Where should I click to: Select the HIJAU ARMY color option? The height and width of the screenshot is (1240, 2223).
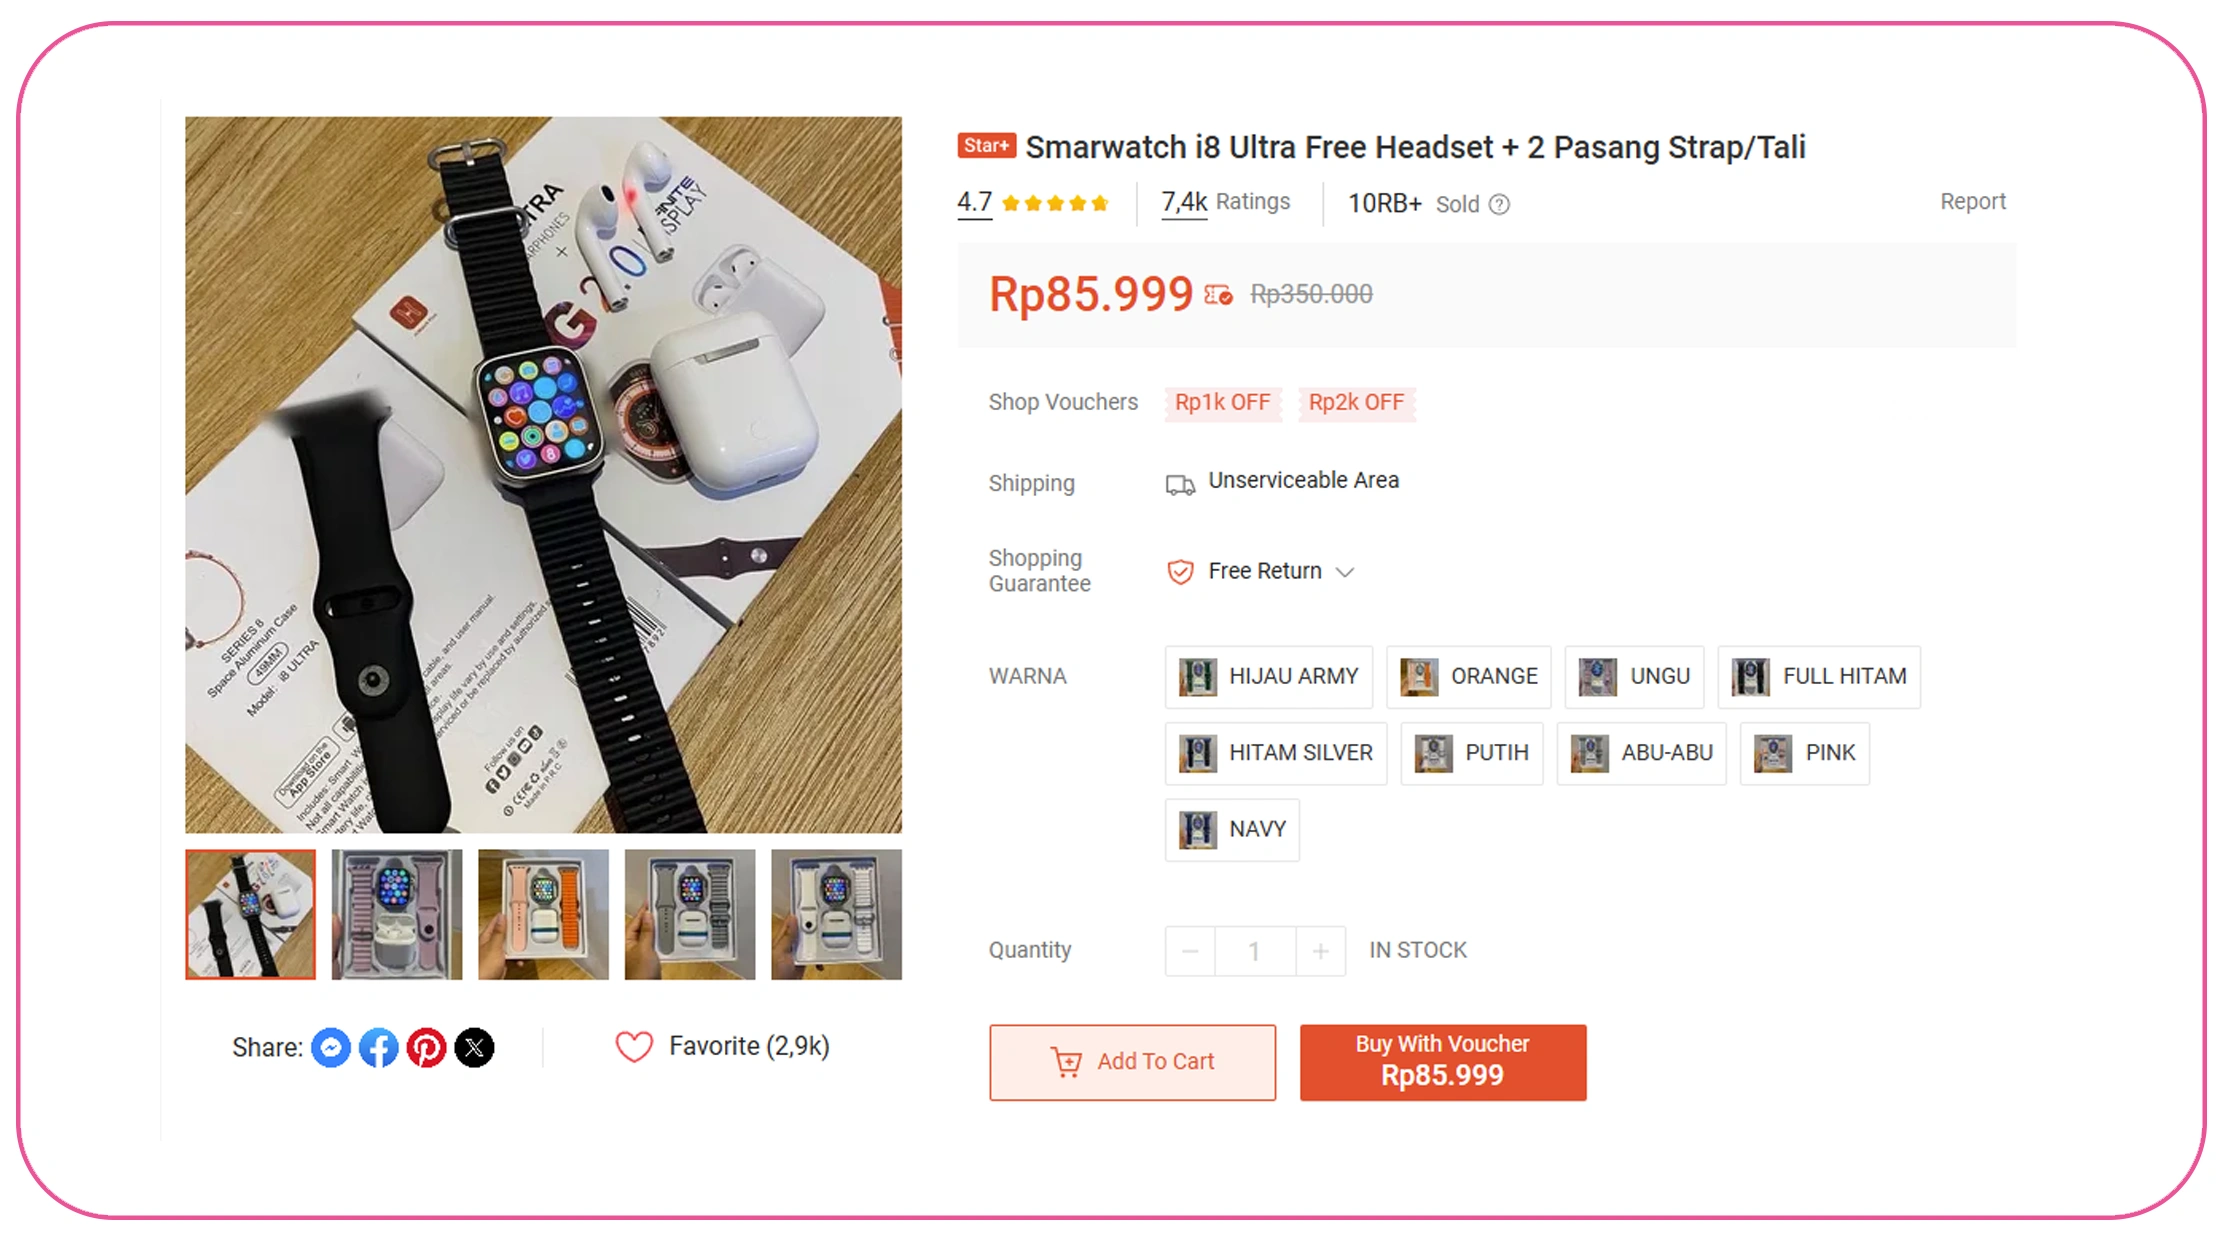[x=1268, y=676]
